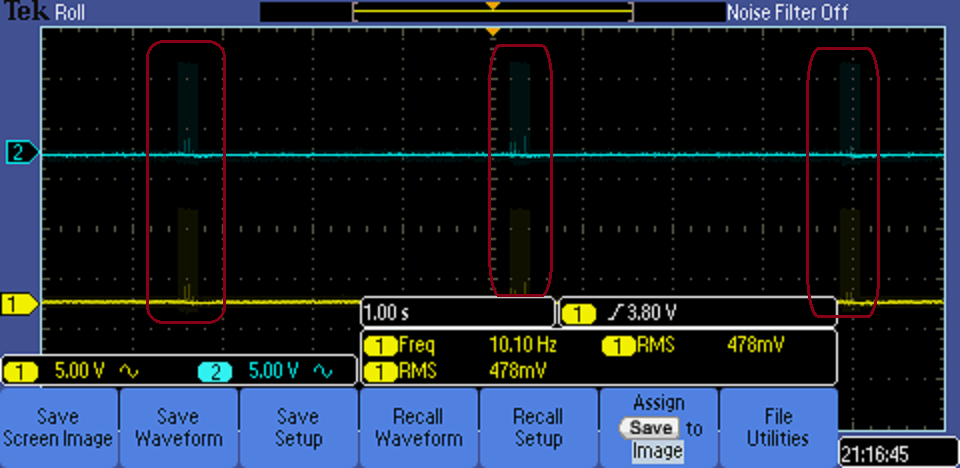The image size is (960, 468).
Task: Click the waveform record overview bar
Action: [x=492, y=12]
